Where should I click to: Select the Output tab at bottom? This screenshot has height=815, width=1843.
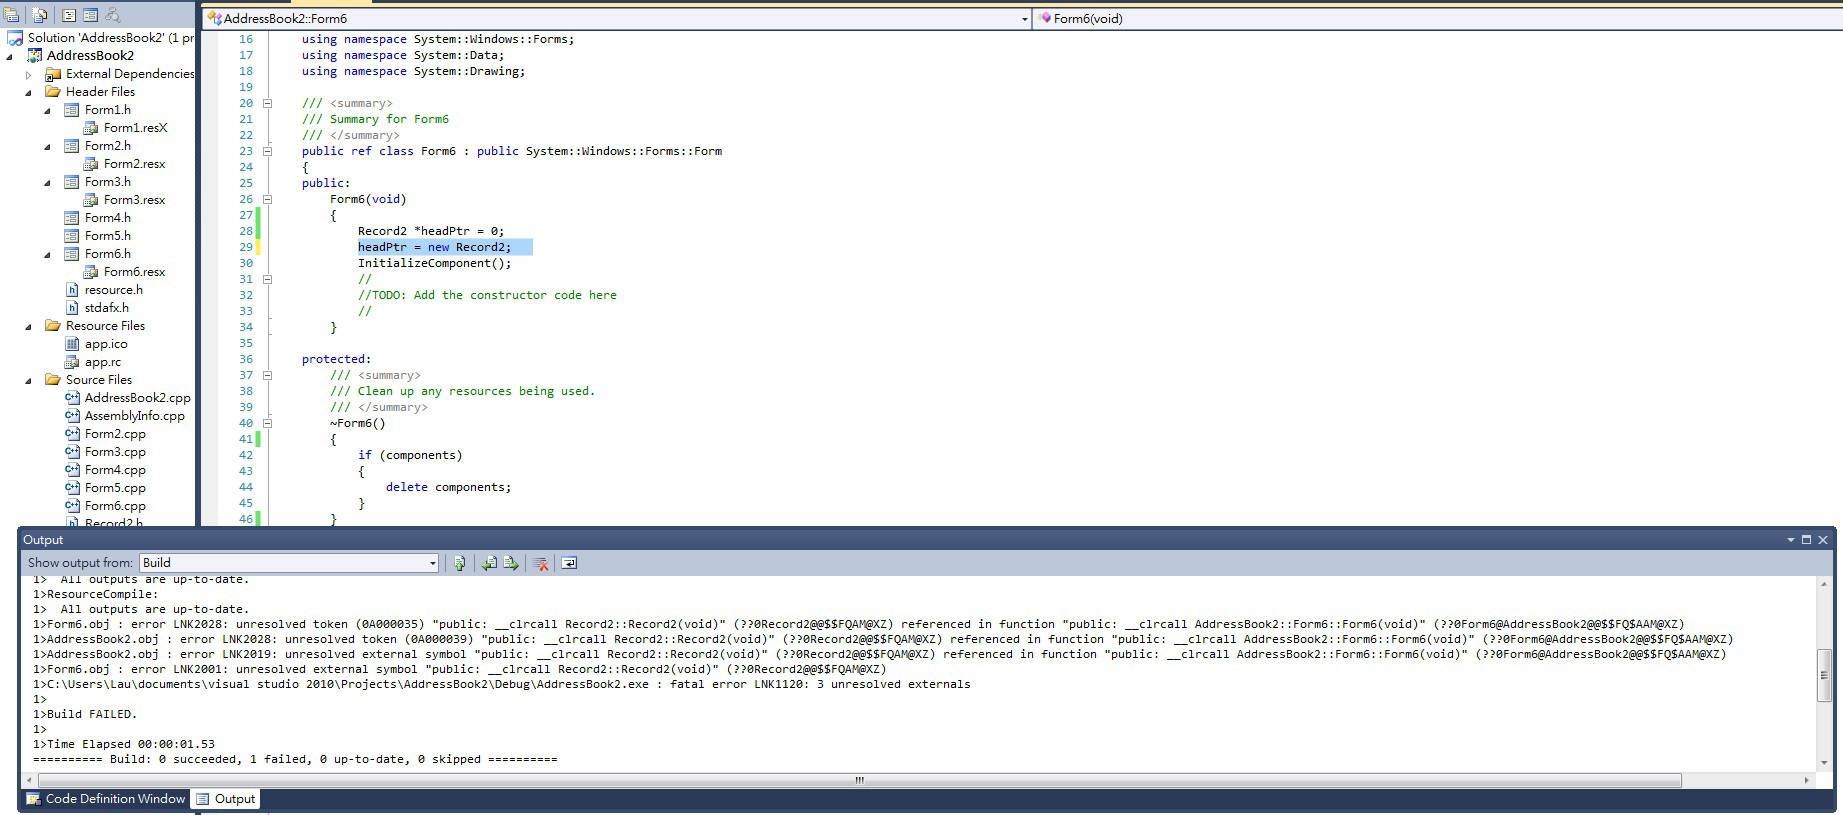point(226,799)
